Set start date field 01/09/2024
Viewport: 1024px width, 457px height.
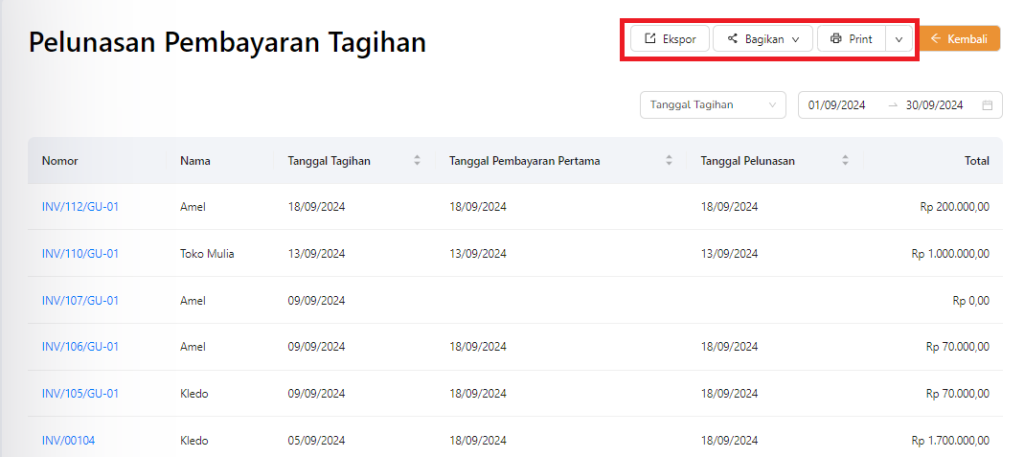click(837, 105)
